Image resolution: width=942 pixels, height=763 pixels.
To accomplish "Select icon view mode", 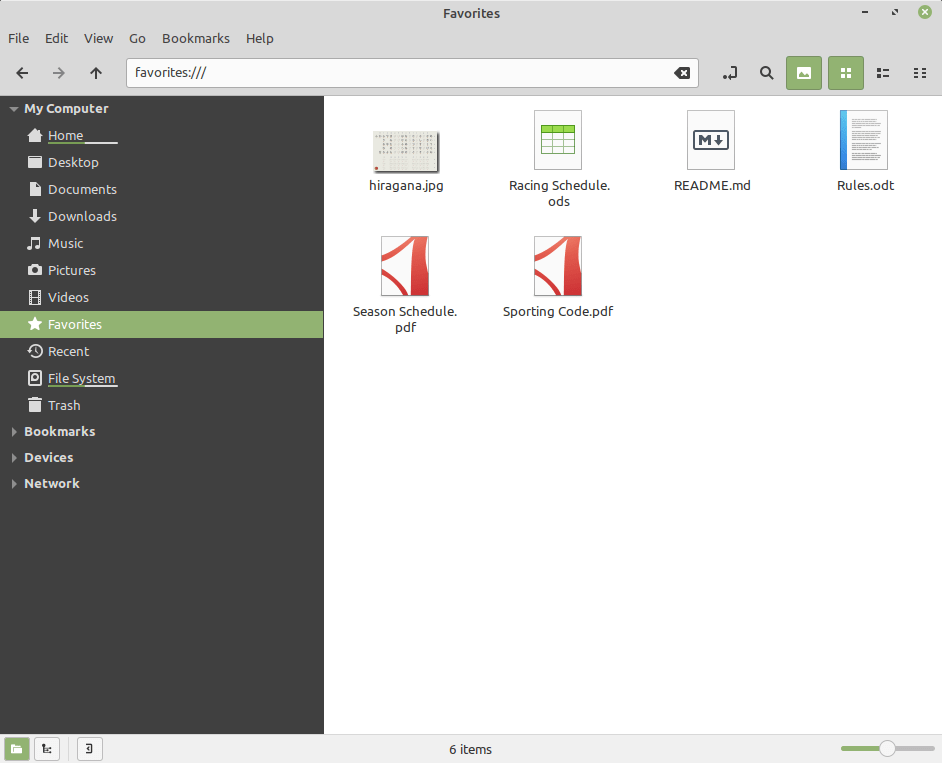I will click(x=845, y=73).
